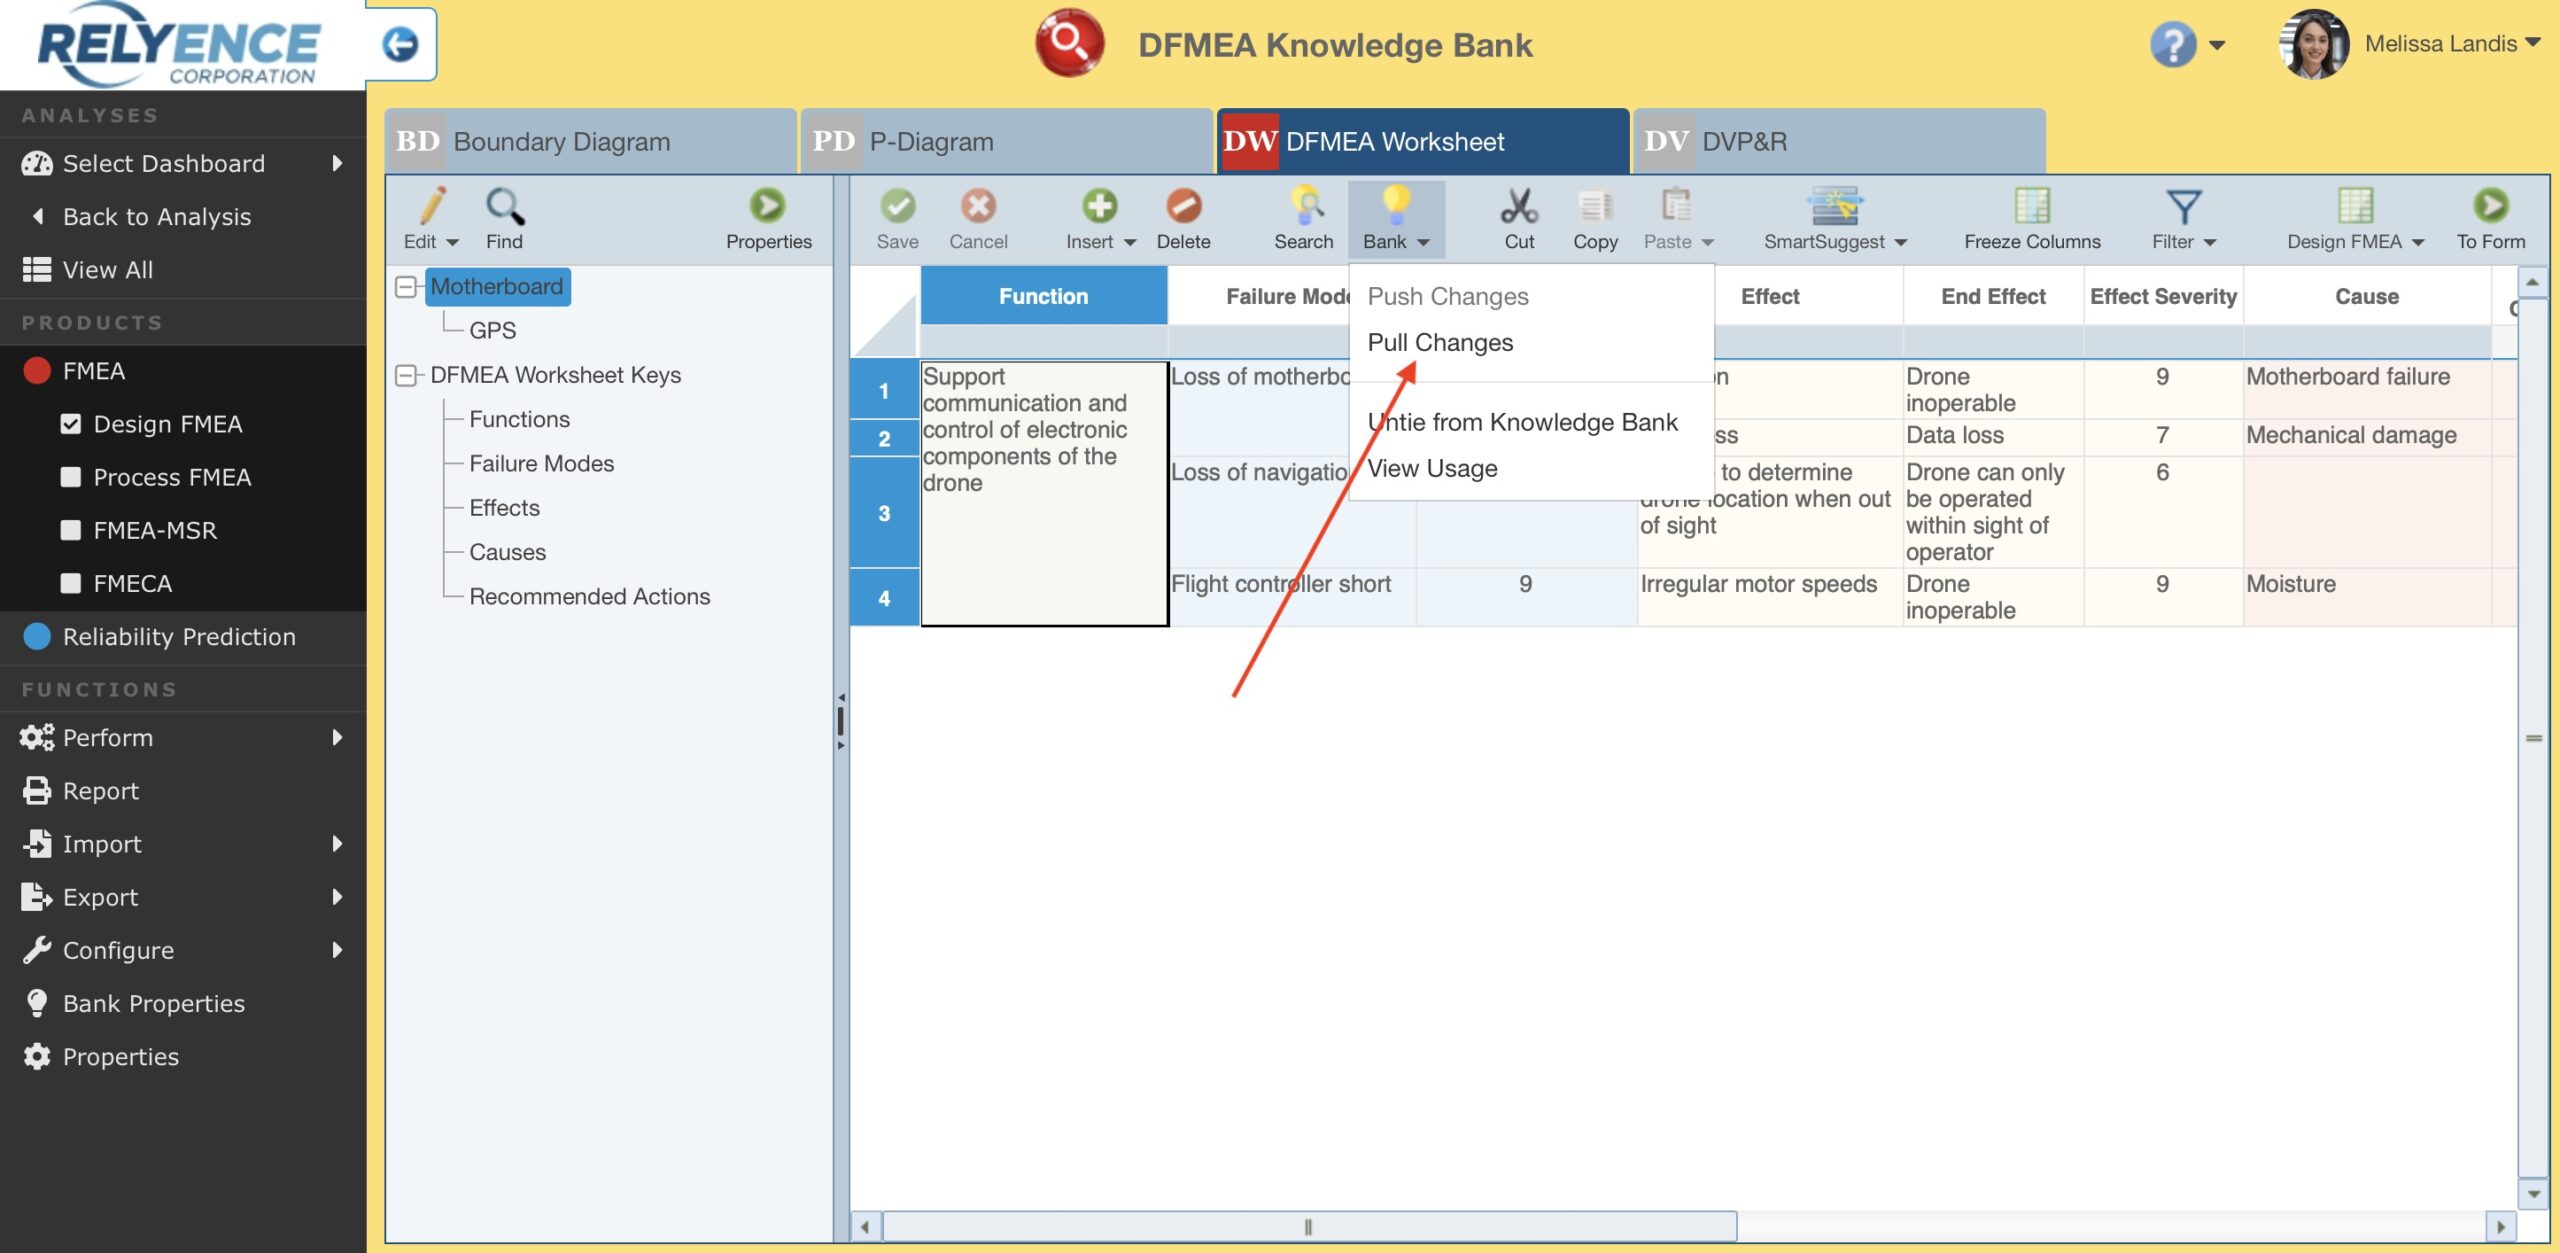The height and width of the screenshot is (1253, 2560).
Task: Click 'Irregular motor speeds' effect cell
Action: point(1770,597)
